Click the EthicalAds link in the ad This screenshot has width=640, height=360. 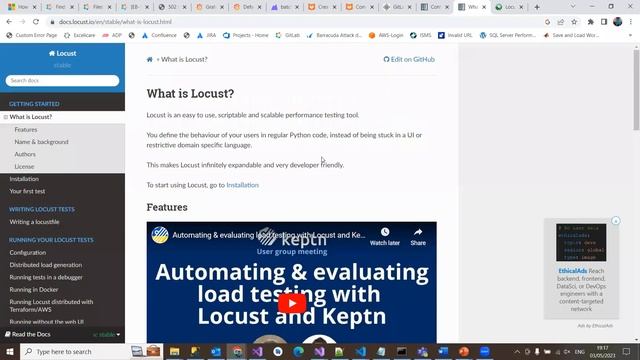click(x=573, y=271)
